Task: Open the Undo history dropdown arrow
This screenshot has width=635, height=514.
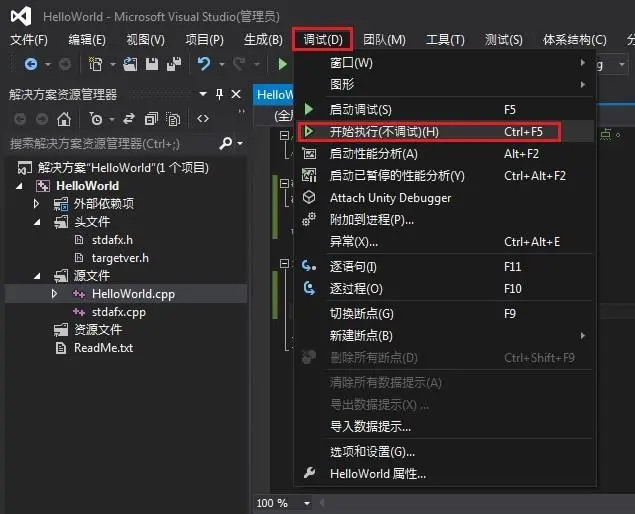Action: click(x=222, y=64)
